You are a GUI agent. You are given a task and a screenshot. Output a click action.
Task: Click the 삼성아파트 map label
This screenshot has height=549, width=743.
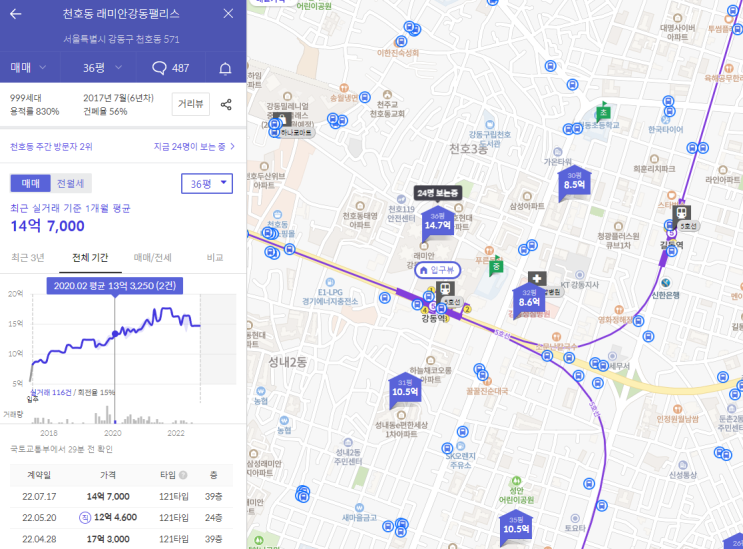[527, 206]
